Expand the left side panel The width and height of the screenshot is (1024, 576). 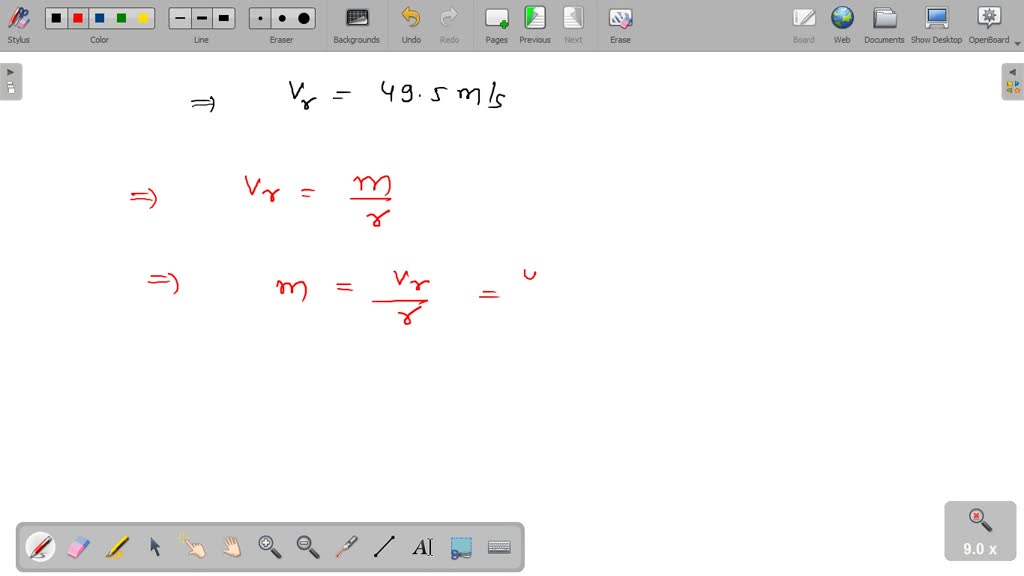pyautogui.click(x=10, y=71)
